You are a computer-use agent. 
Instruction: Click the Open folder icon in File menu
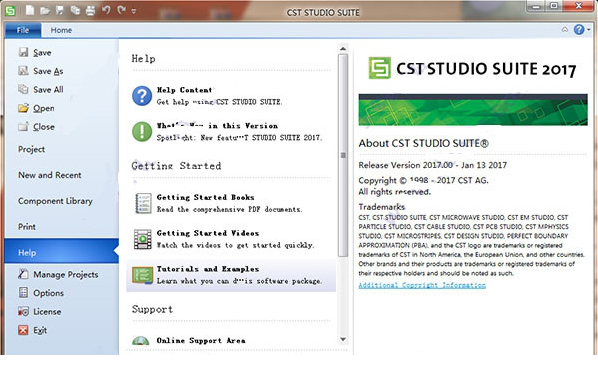[x=24, y=108]
